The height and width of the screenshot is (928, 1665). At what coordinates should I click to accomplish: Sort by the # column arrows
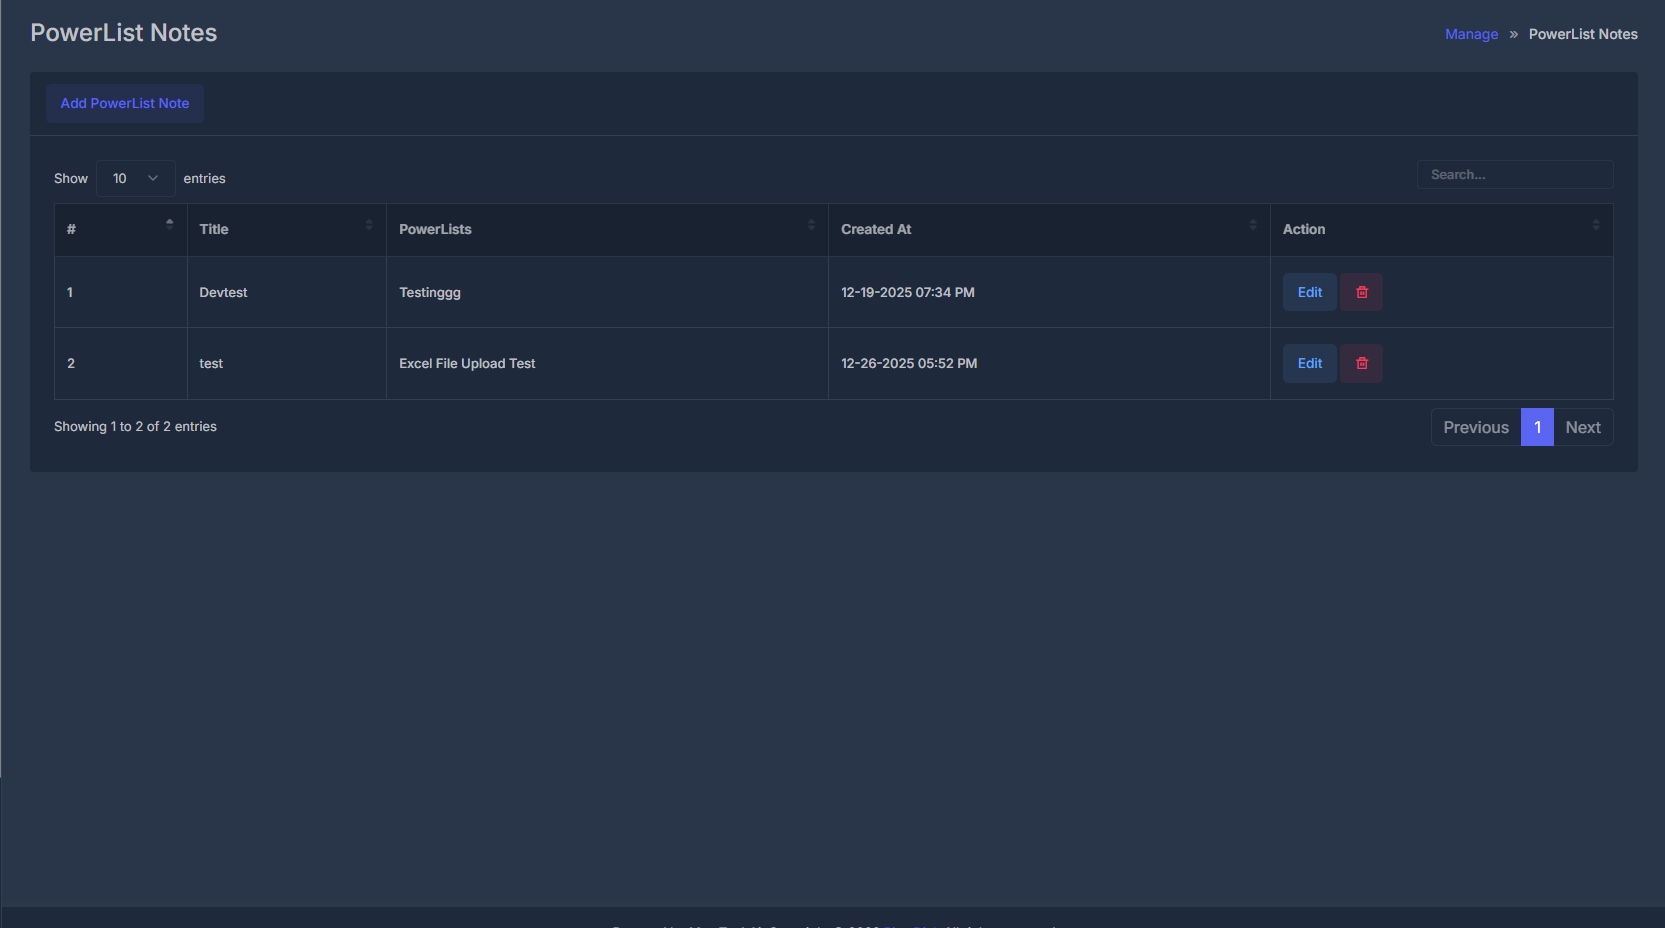point(170,225)
